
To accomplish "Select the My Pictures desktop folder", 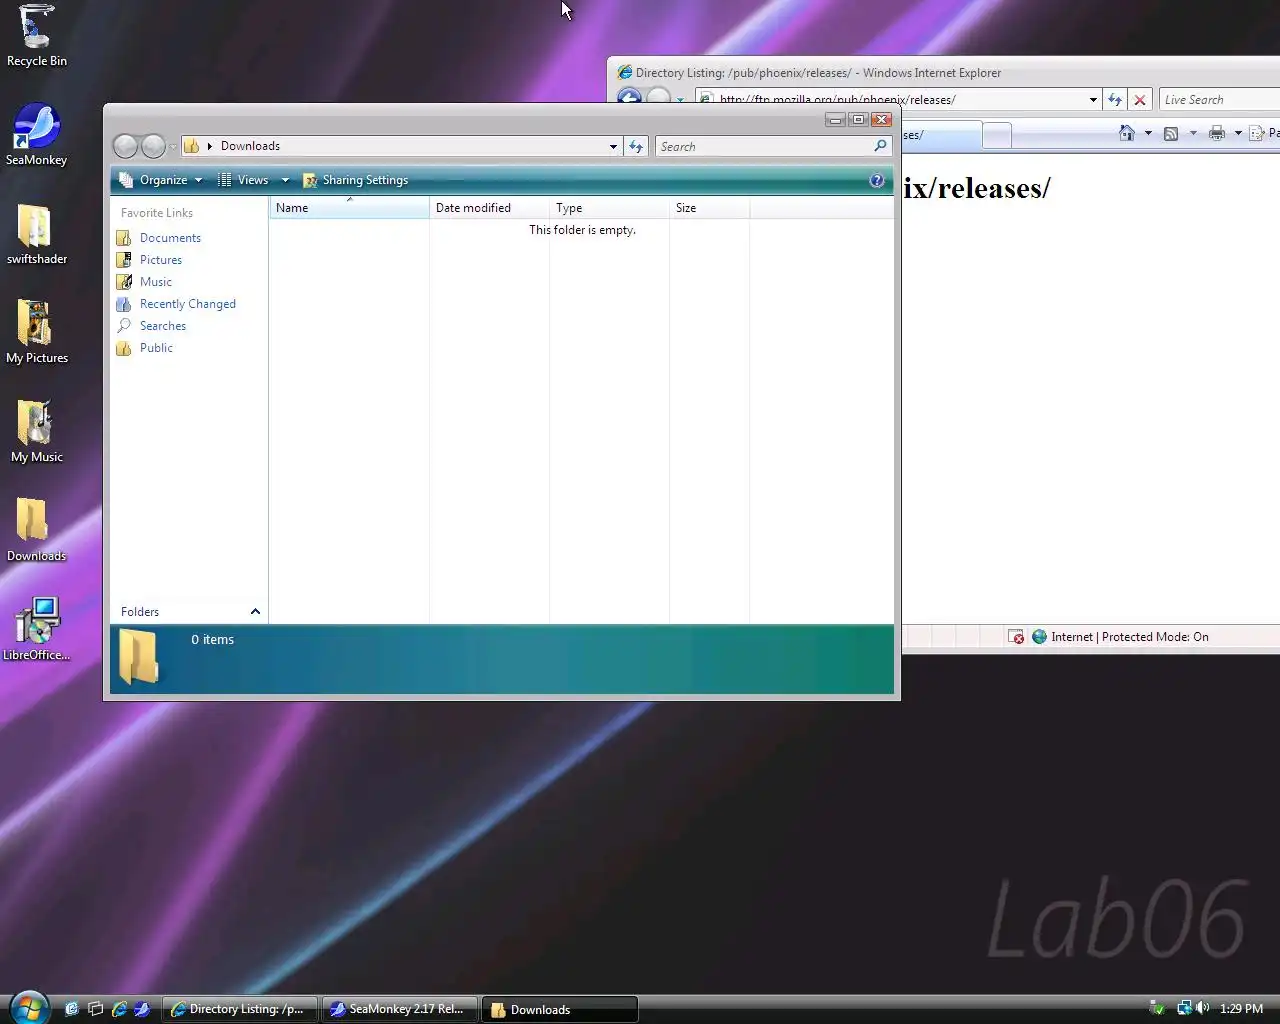I will point(37,333).
